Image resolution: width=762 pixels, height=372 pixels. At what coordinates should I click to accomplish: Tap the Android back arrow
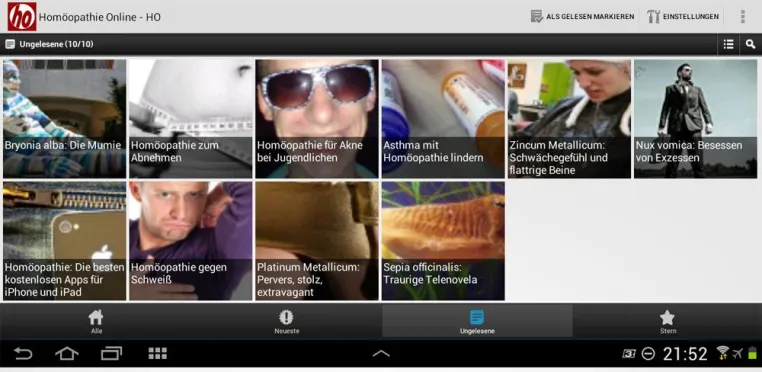(23, 354)
